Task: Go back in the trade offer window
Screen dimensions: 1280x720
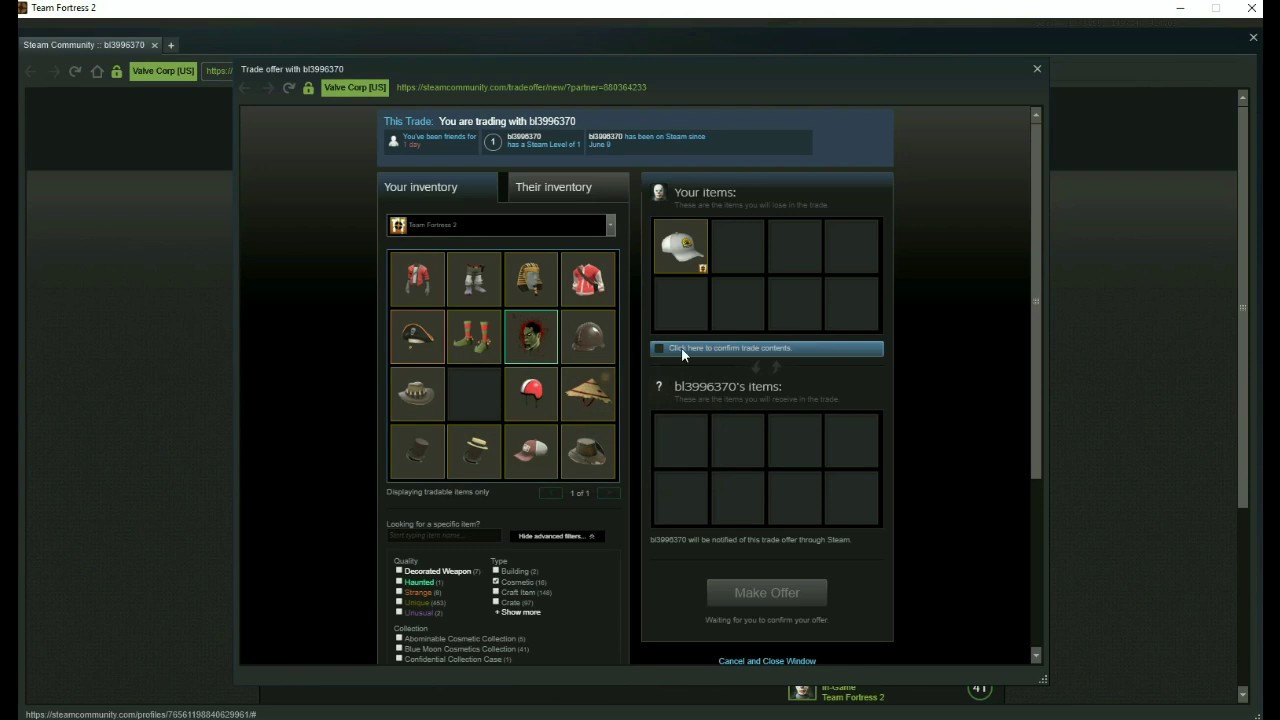Action: (247, 88)
